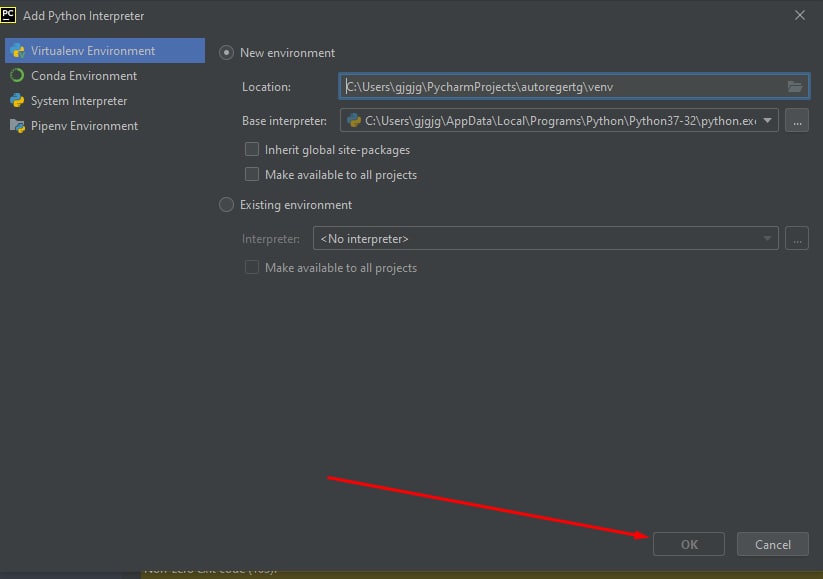Select Conda Environment in sidebar
Viewport: 823px width, 579px height.
(105, 76)
